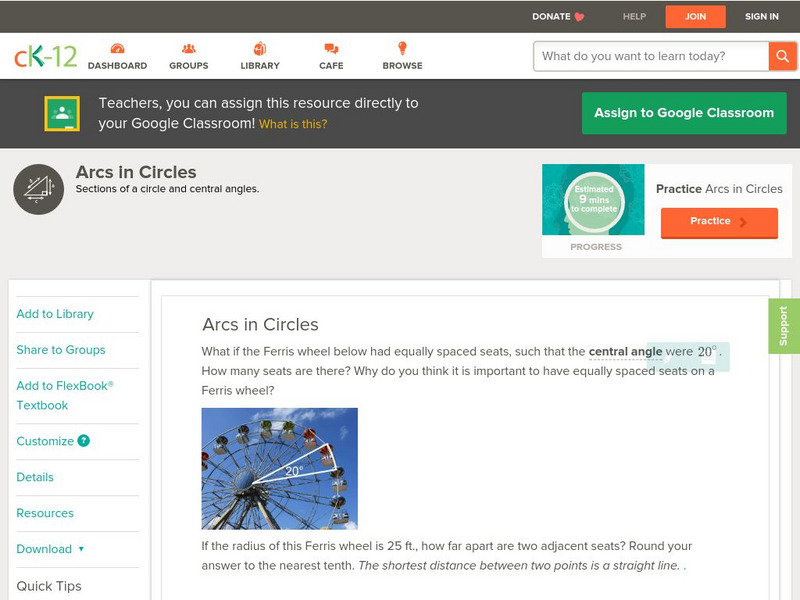
Task: Click the Ferris wheel image
Action: pos(280,468)
